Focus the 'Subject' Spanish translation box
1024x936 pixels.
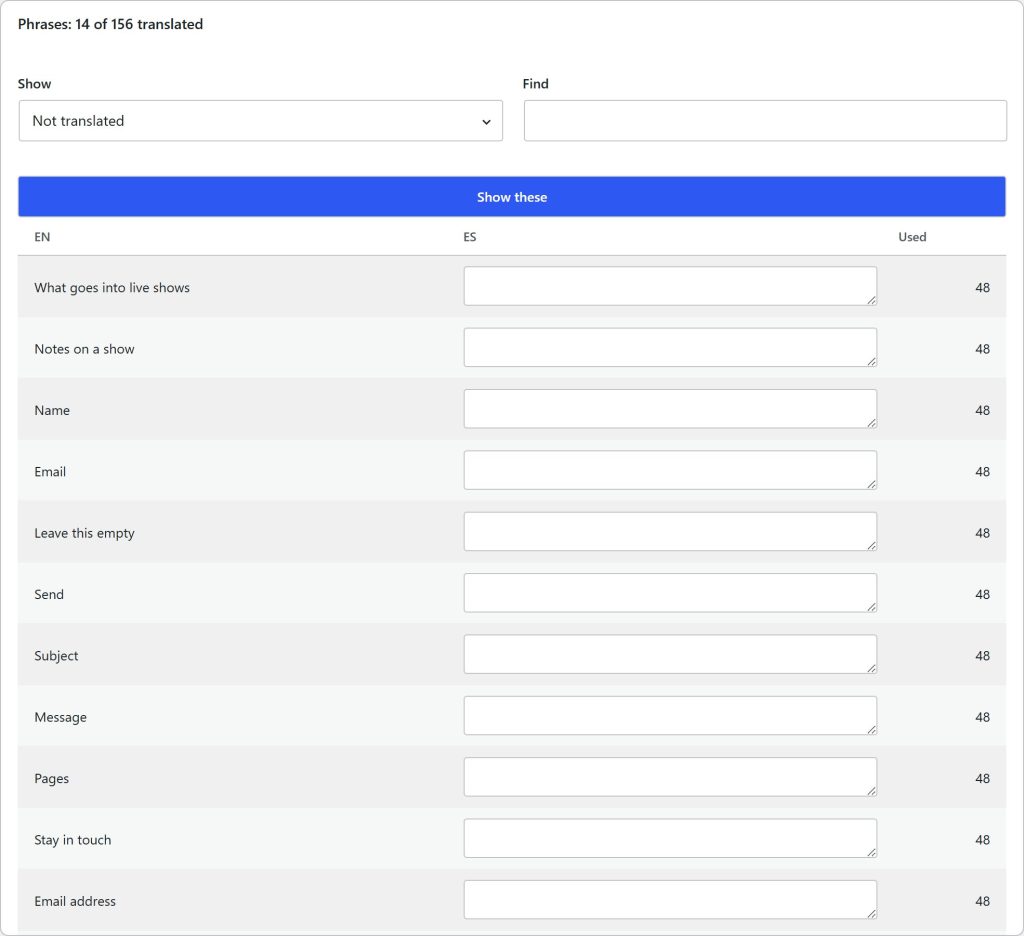click(670, 654)
